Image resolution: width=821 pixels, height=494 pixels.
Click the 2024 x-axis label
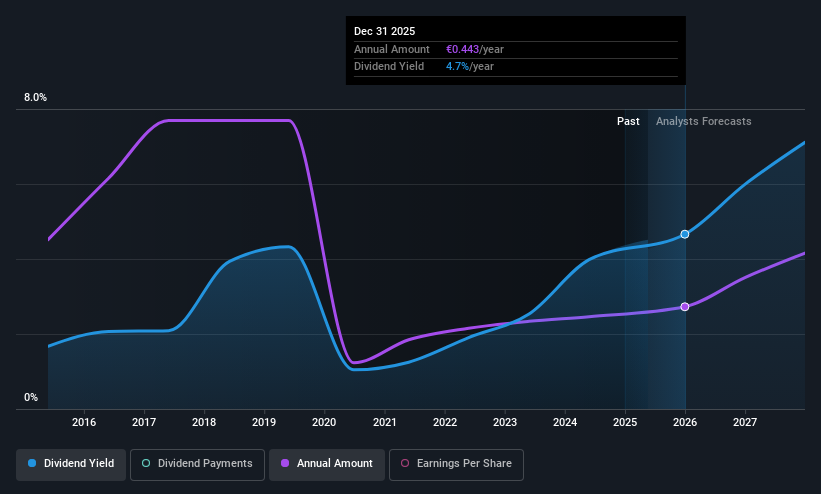[x=565, y=422]
